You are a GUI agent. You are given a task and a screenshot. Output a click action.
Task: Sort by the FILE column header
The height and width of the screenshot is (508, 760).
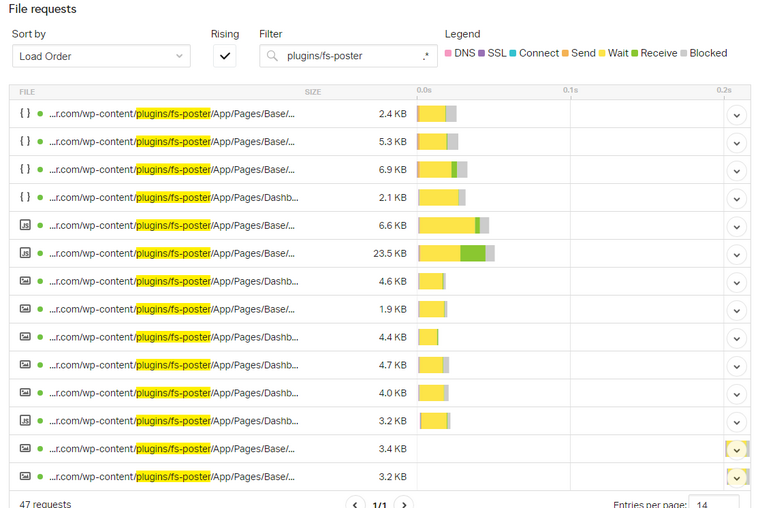tap(27, 91)
